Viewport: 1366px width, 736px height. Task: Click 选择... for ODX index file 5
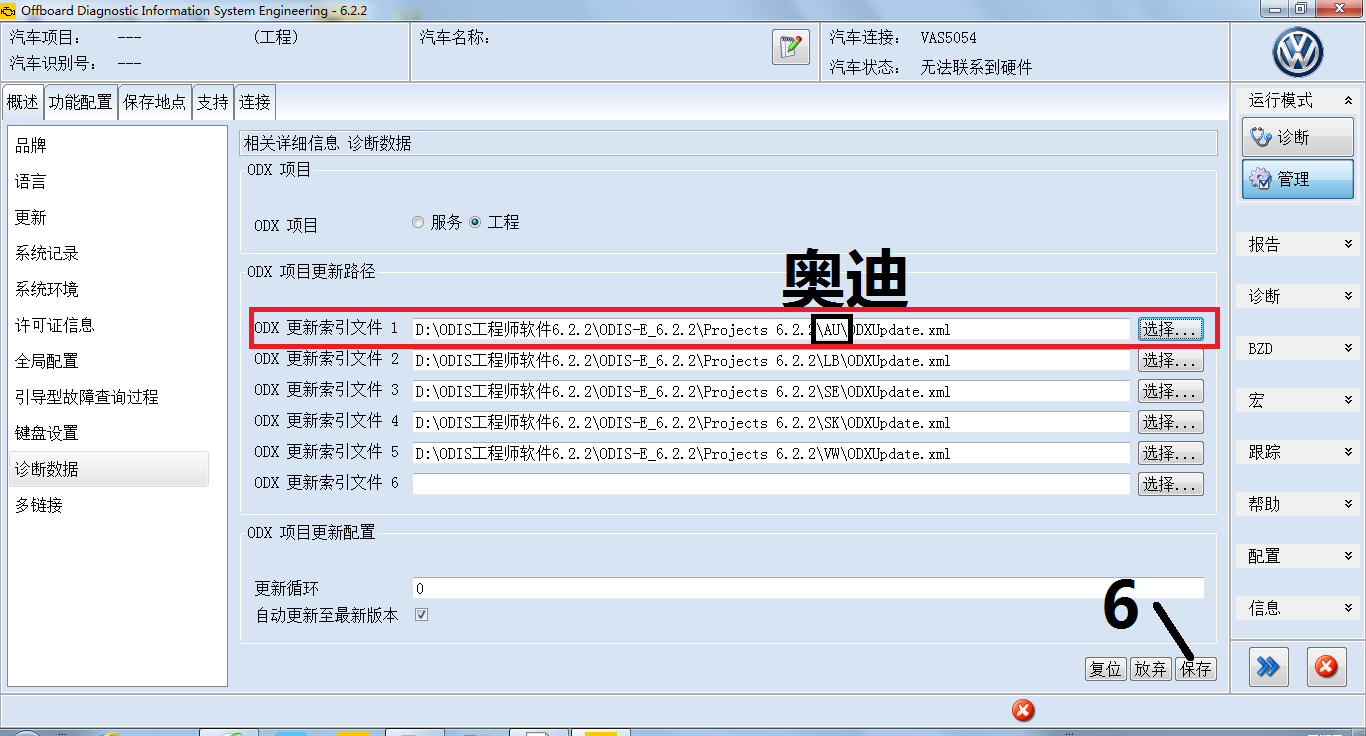point(1170,453)
